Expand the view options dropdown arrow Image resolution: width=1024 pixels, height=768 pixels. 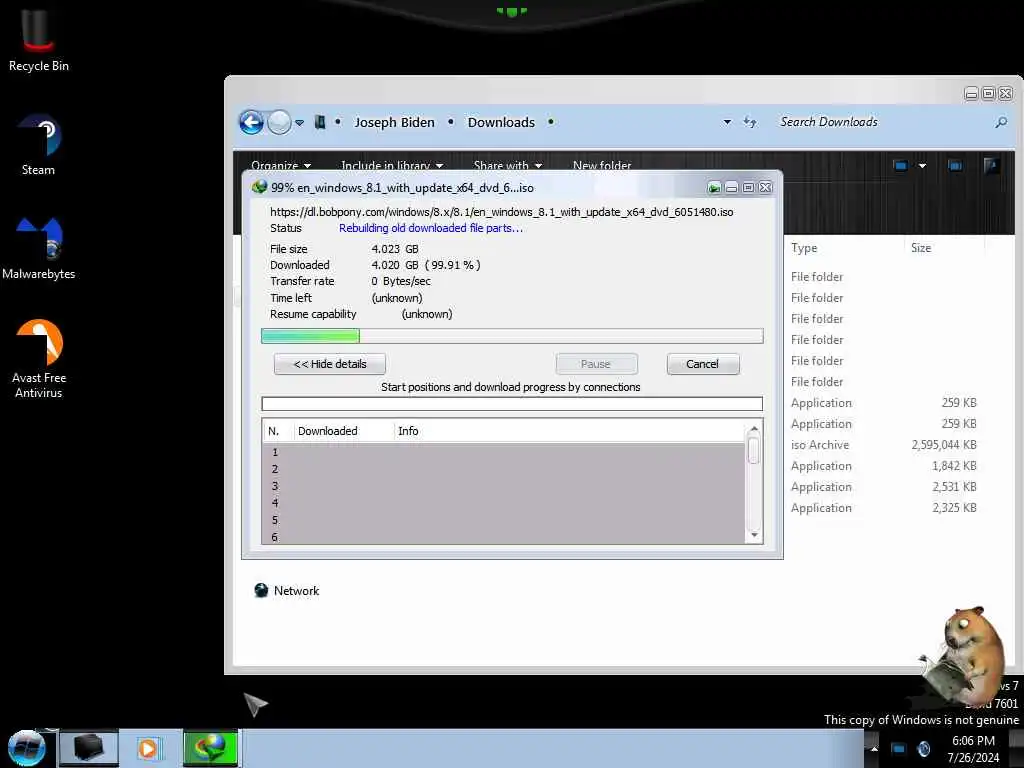[x=922, y=166]
